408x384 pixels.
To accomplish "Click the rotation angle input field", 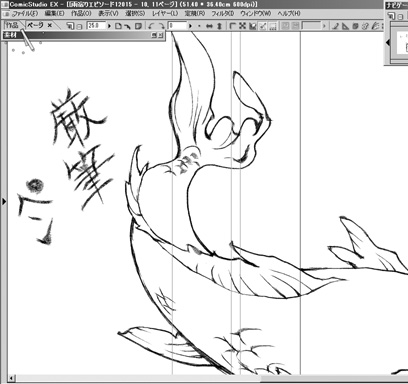I will 178,26.
